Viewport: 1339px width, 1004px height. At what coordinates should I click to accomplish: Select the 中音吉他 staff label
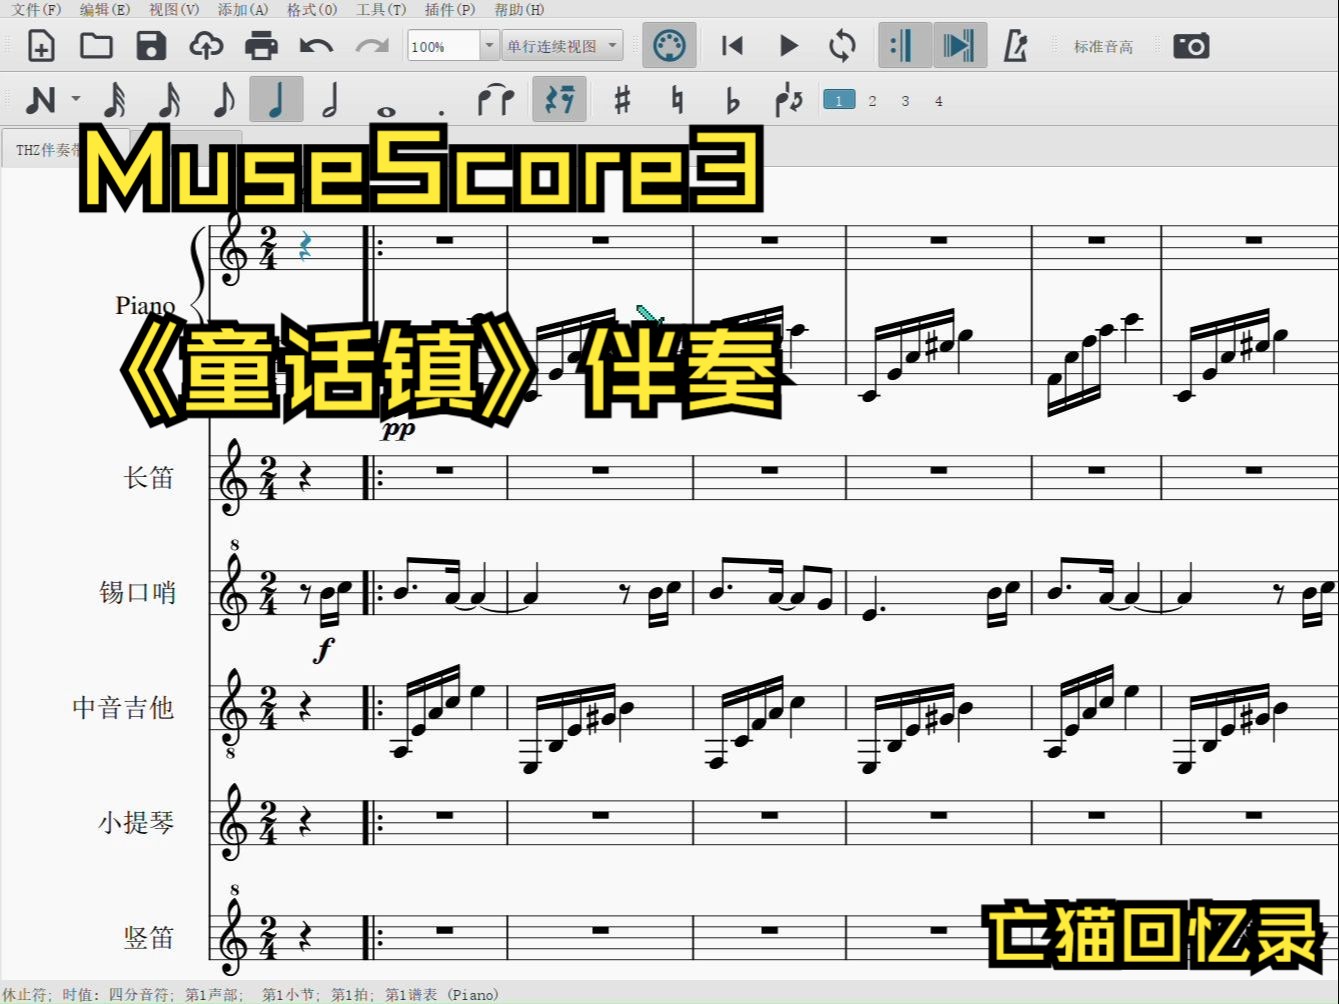(123, 708)
